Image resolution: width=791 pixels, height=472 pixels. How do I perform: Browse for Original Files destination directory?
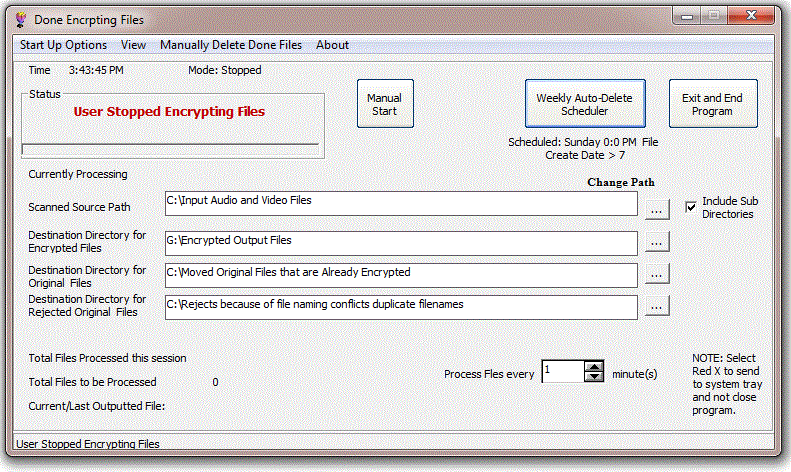[657, 274]
